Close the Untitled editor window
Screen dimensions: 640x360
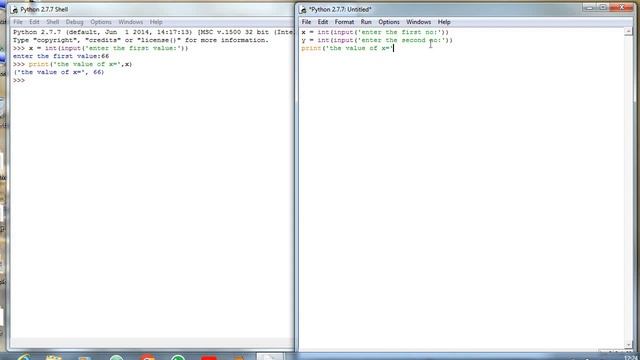click(622, 8)
